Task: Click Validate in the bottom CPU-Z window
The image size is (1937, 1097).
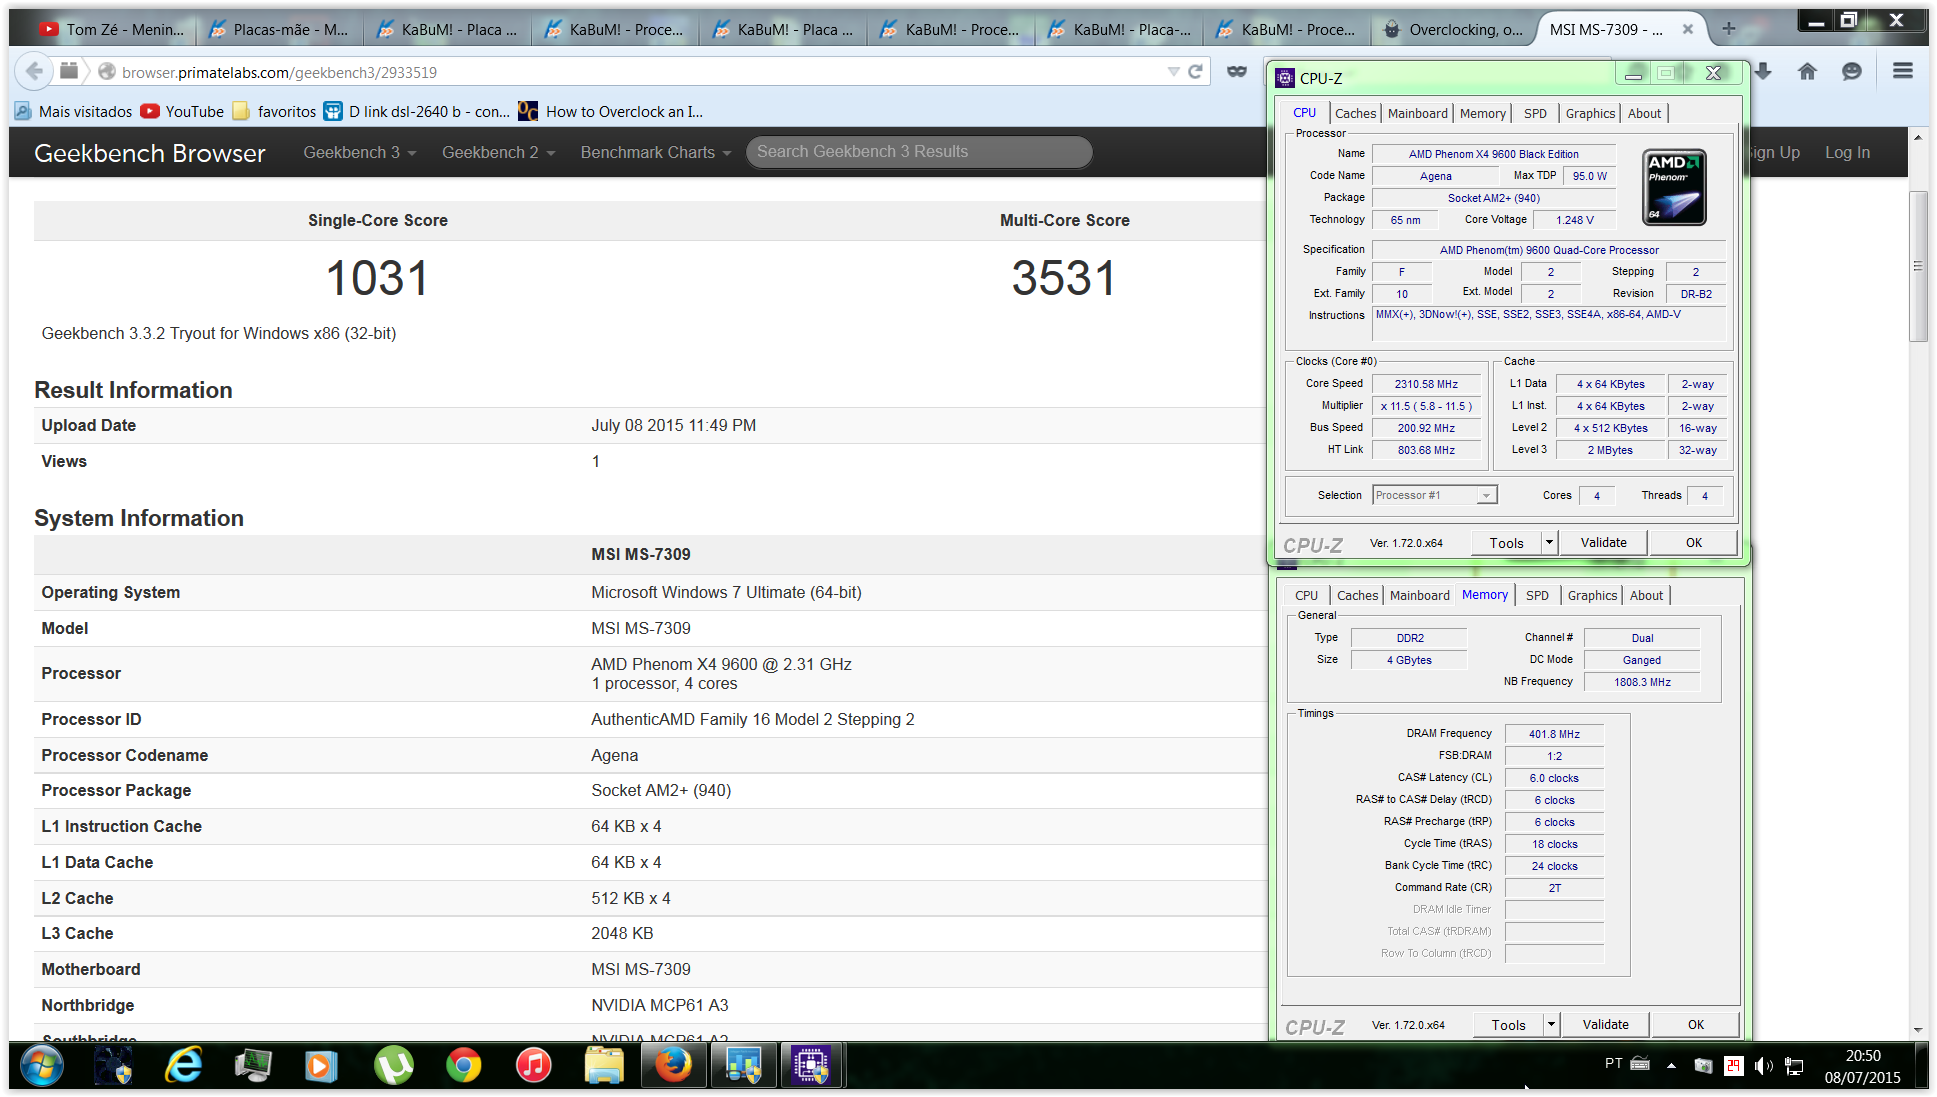Action: [1605, 1024]
